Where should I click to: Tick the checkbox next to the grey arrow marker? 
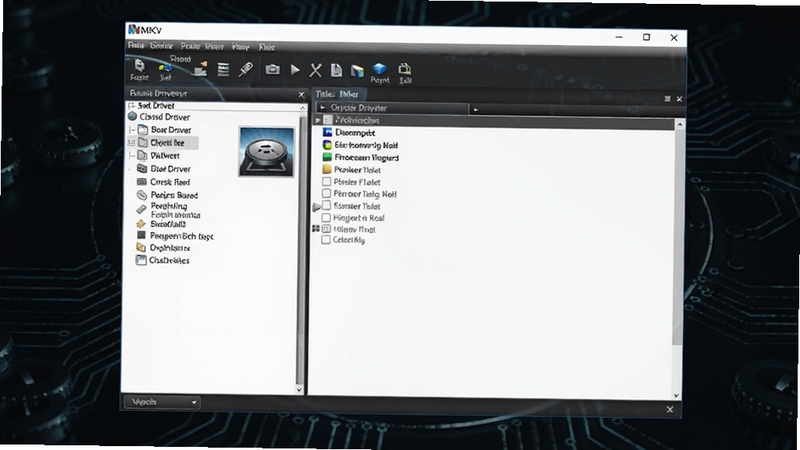(327, 206)
